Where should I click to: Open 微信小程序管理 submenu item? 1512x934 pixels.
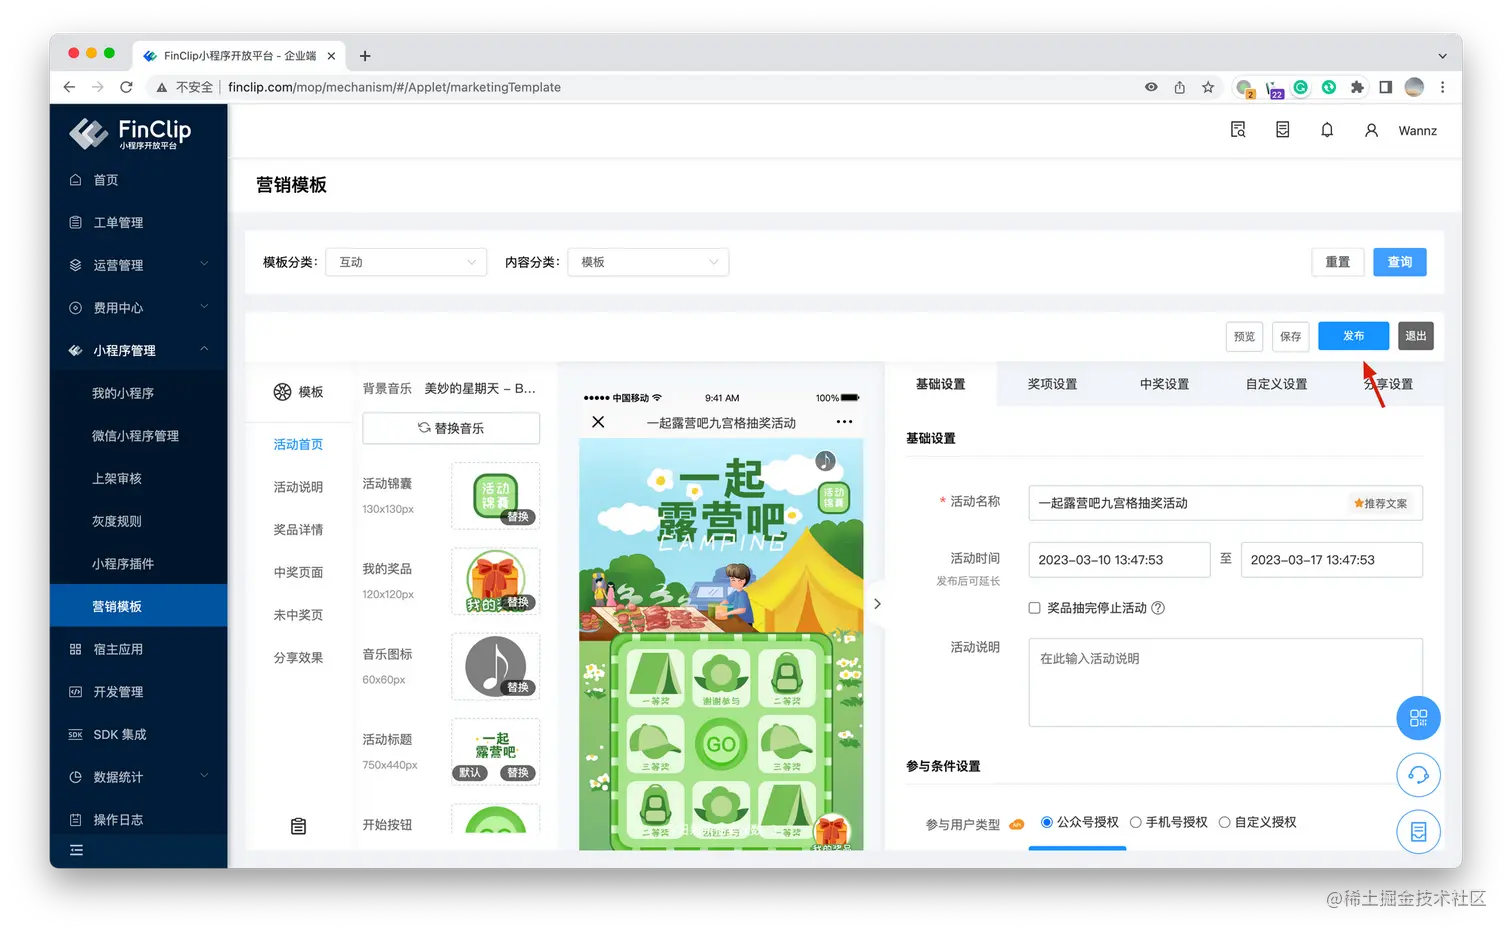(138, 436)
